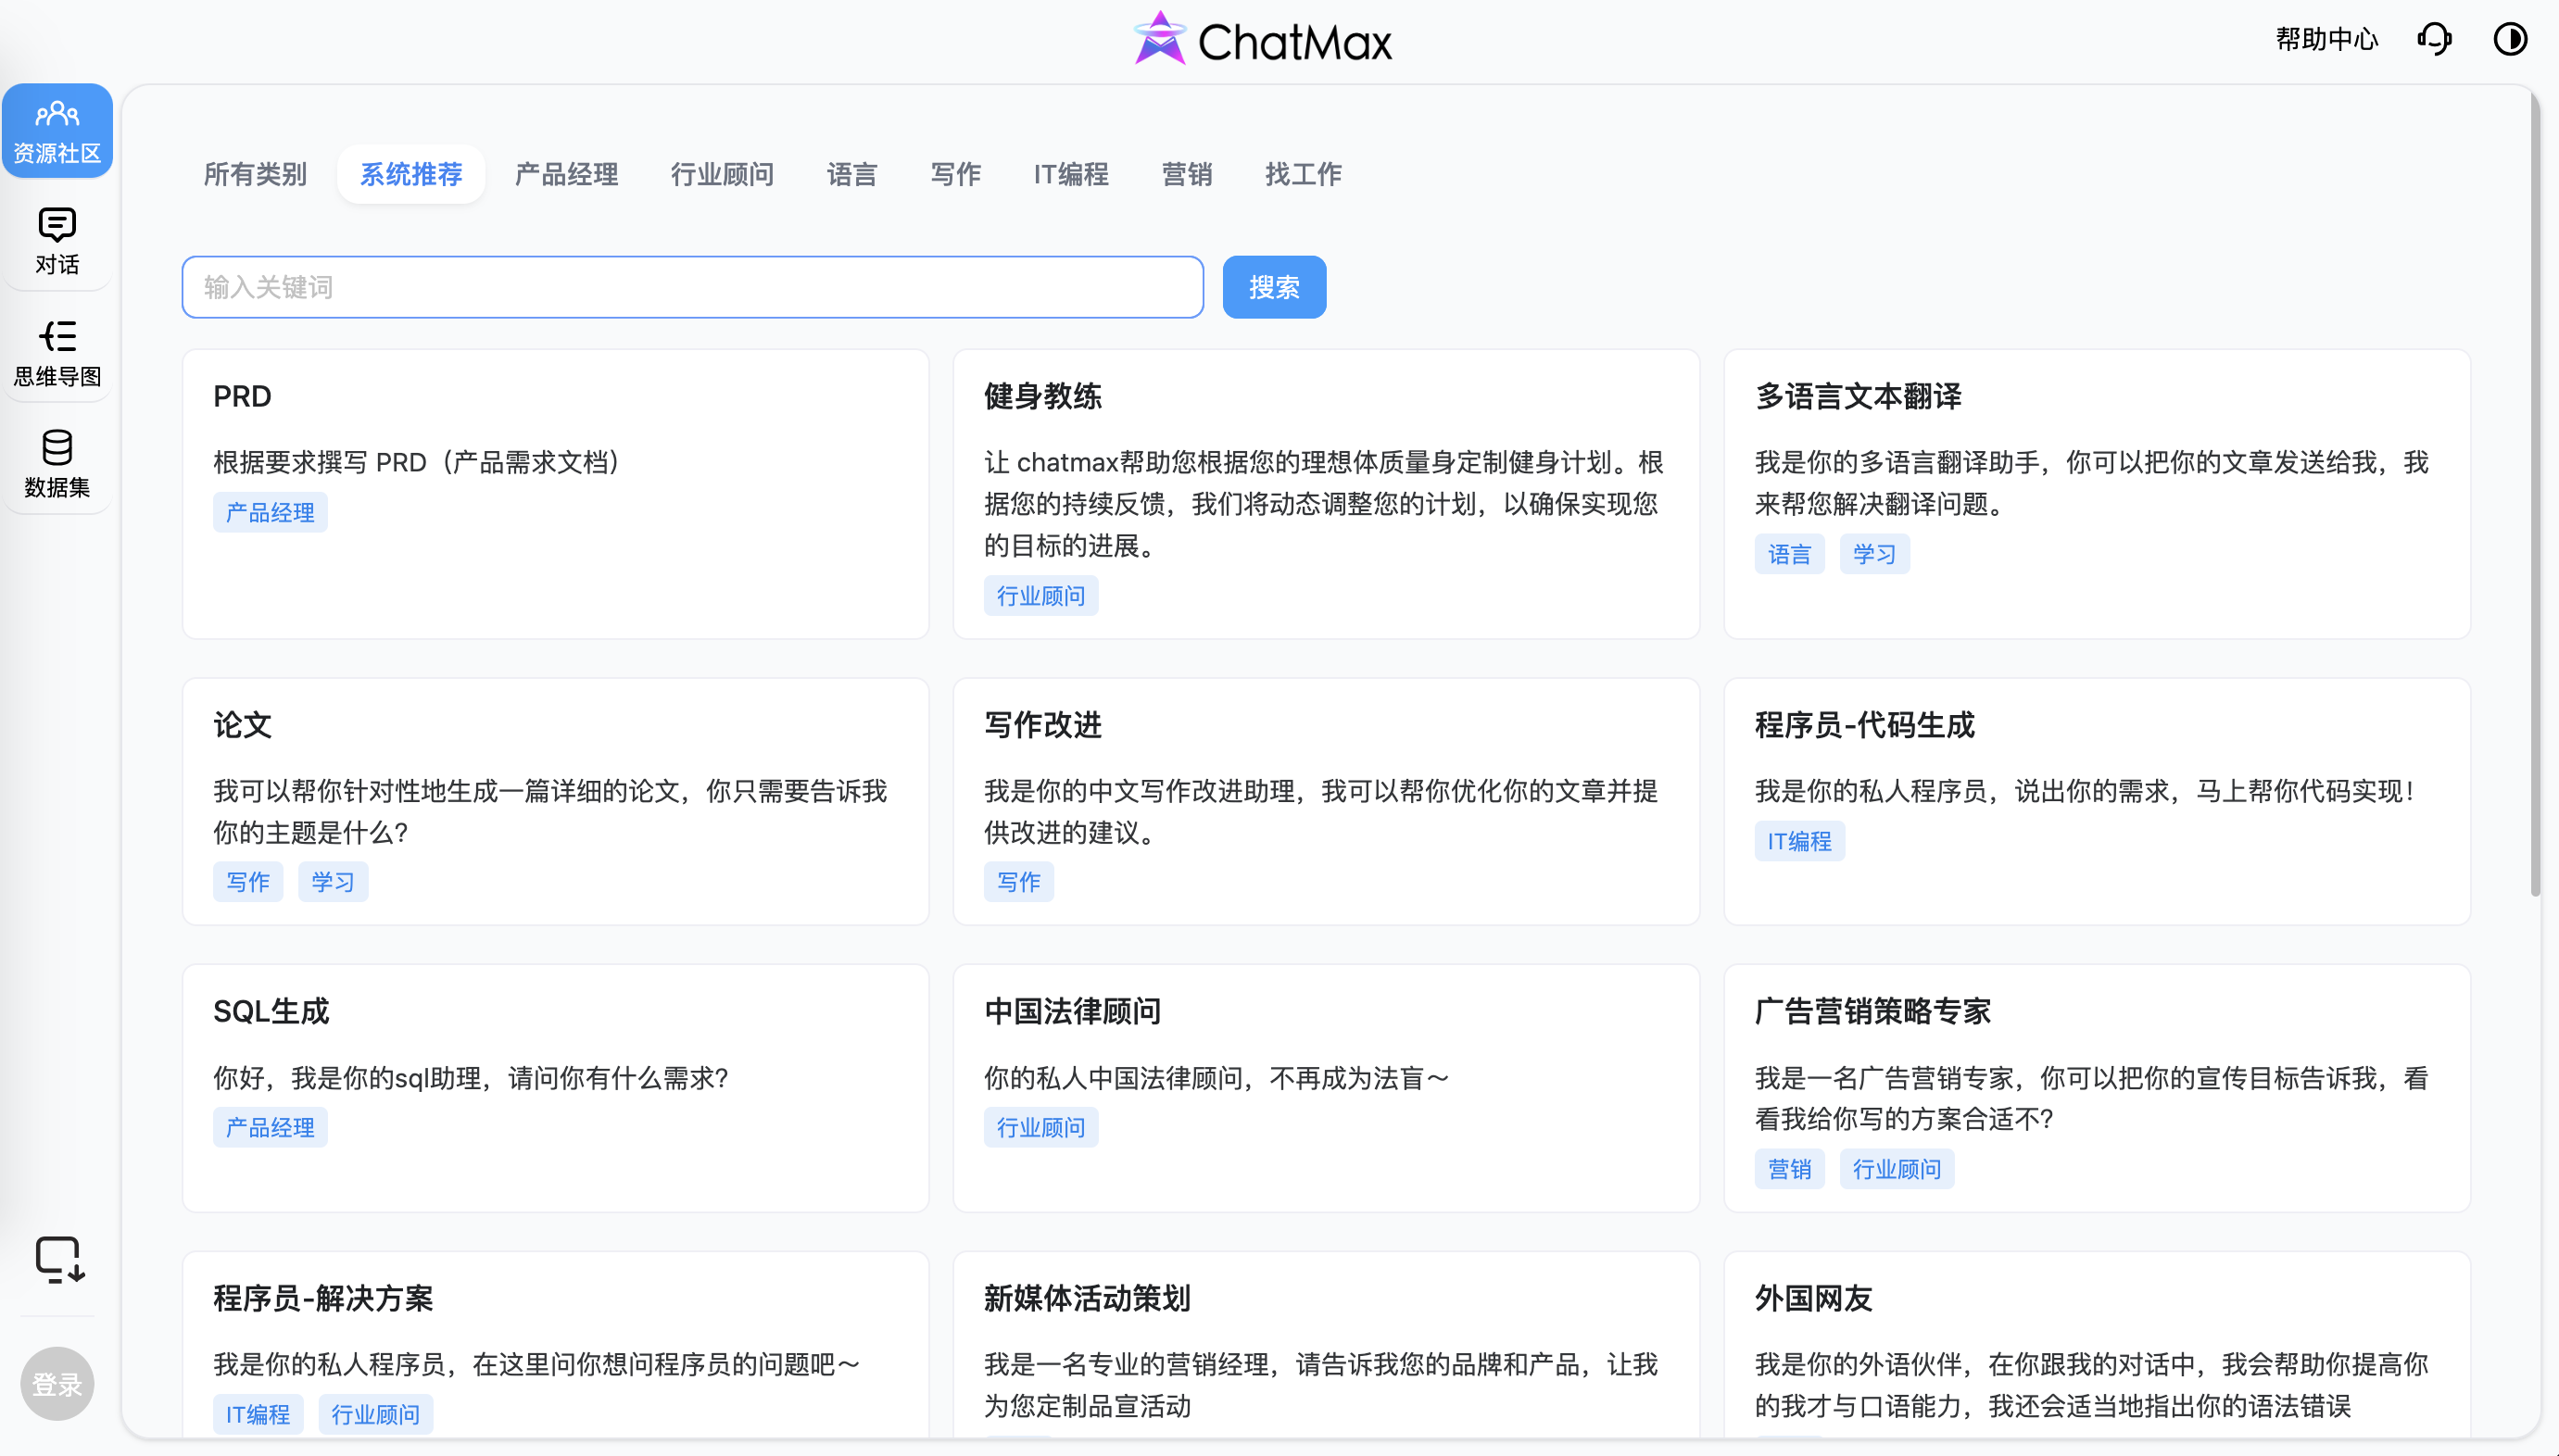Click the 行业顾问 tag on 广告营销 card

click(1896, 1168)
